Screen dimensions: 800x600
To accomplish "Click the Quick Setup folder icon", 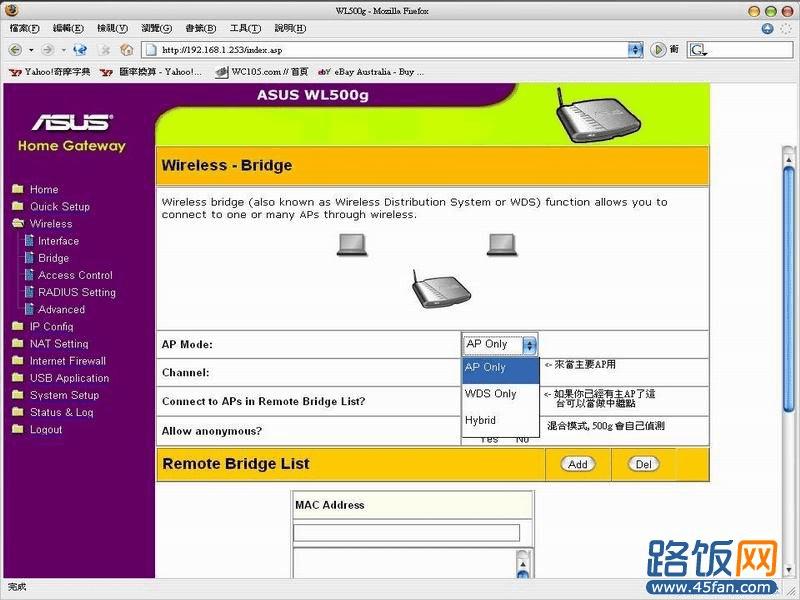I will pyautogui.click(x=18, y=206).
